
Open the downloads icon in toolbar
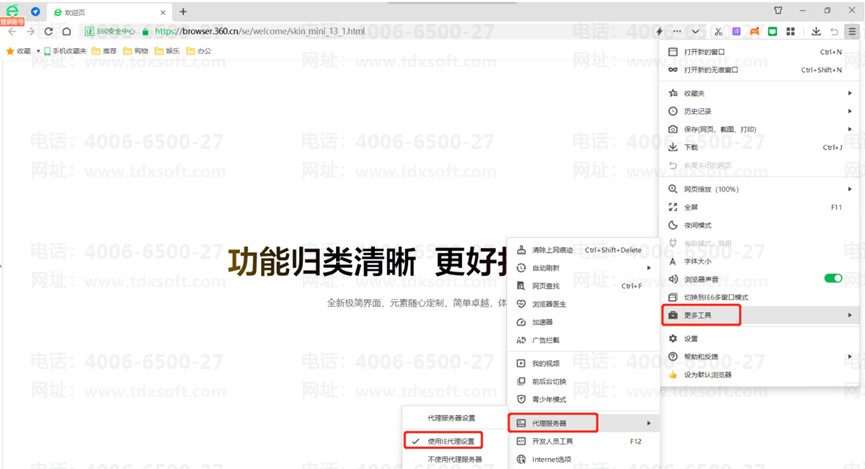pyautogui.click(x=816, y=32)
